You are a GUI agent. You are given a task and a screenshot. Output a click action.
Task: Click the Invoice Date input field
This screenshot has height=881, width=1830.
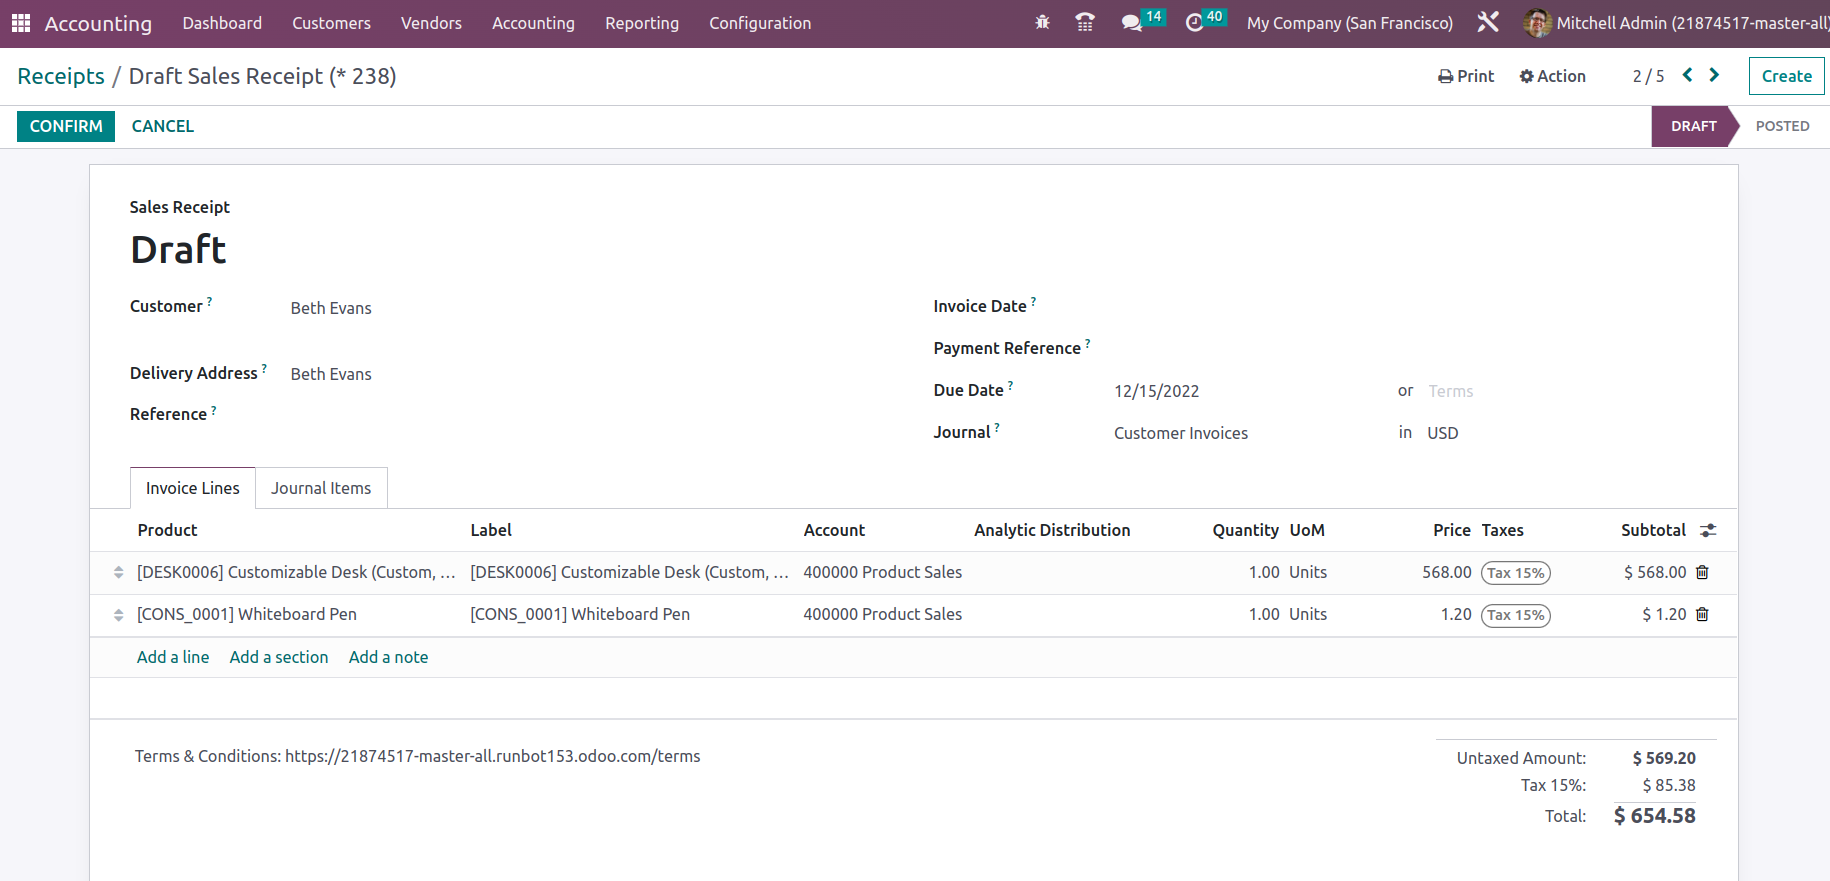point(1404,307)
